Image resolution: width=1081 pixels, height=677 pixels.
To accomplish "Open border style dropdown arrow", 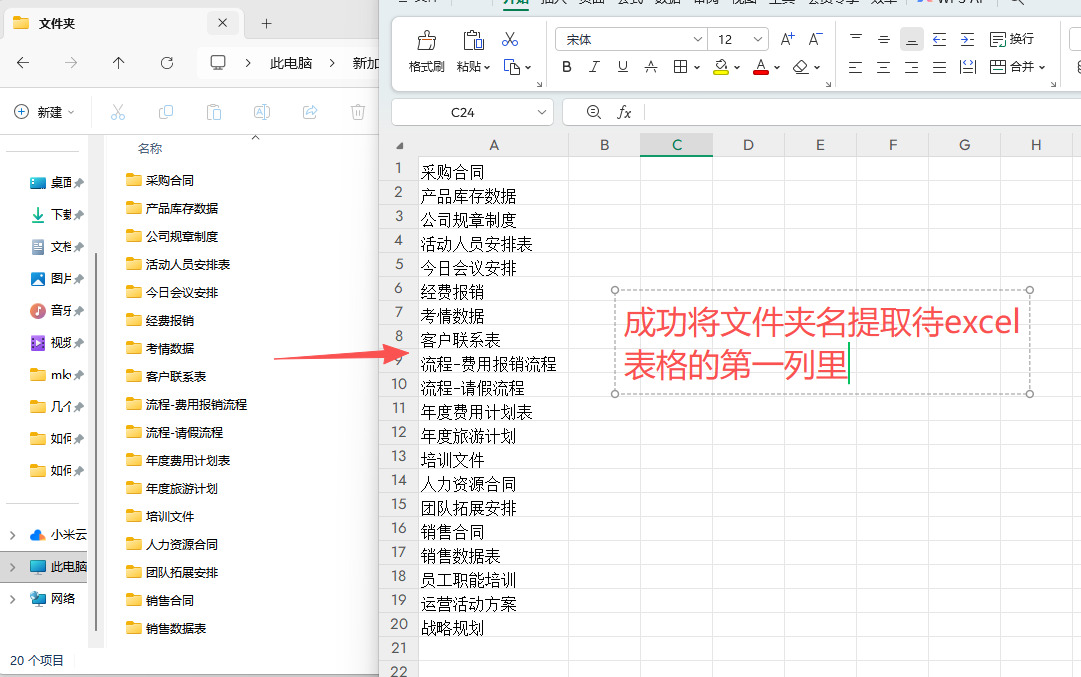I will pyautogui.click(x=697, y=68).
